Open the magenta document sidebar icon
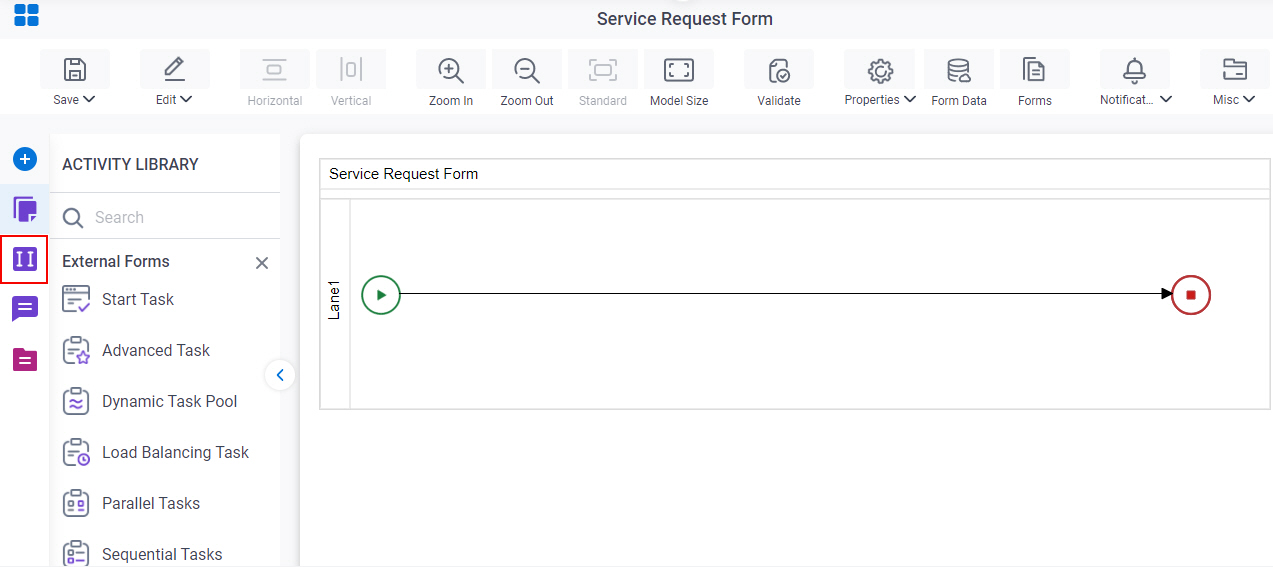The width and height of the screenshot is (1273, 567). pyautogui.click(x=25, y=359)
